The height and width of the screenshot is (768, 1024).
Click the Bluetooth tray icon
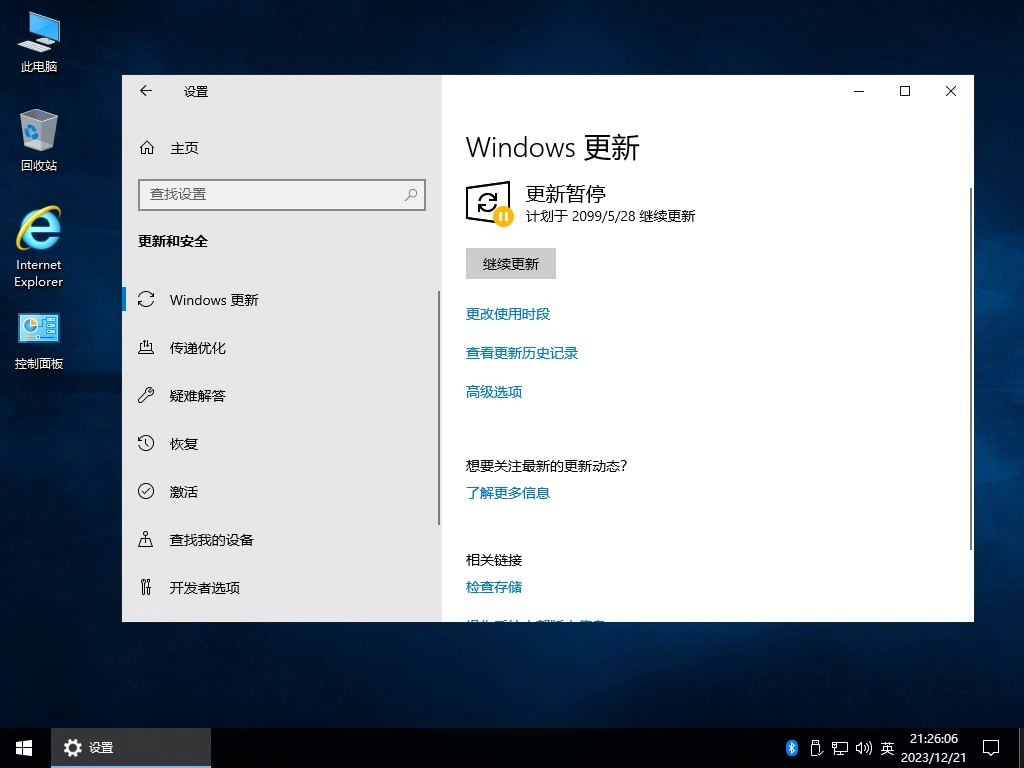[791, 747]
